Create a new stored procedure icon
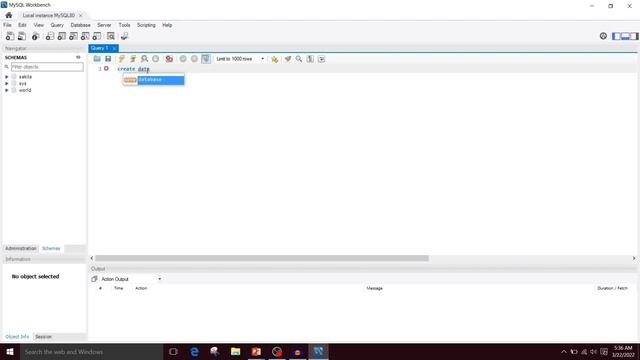 [x=85, y=36]
